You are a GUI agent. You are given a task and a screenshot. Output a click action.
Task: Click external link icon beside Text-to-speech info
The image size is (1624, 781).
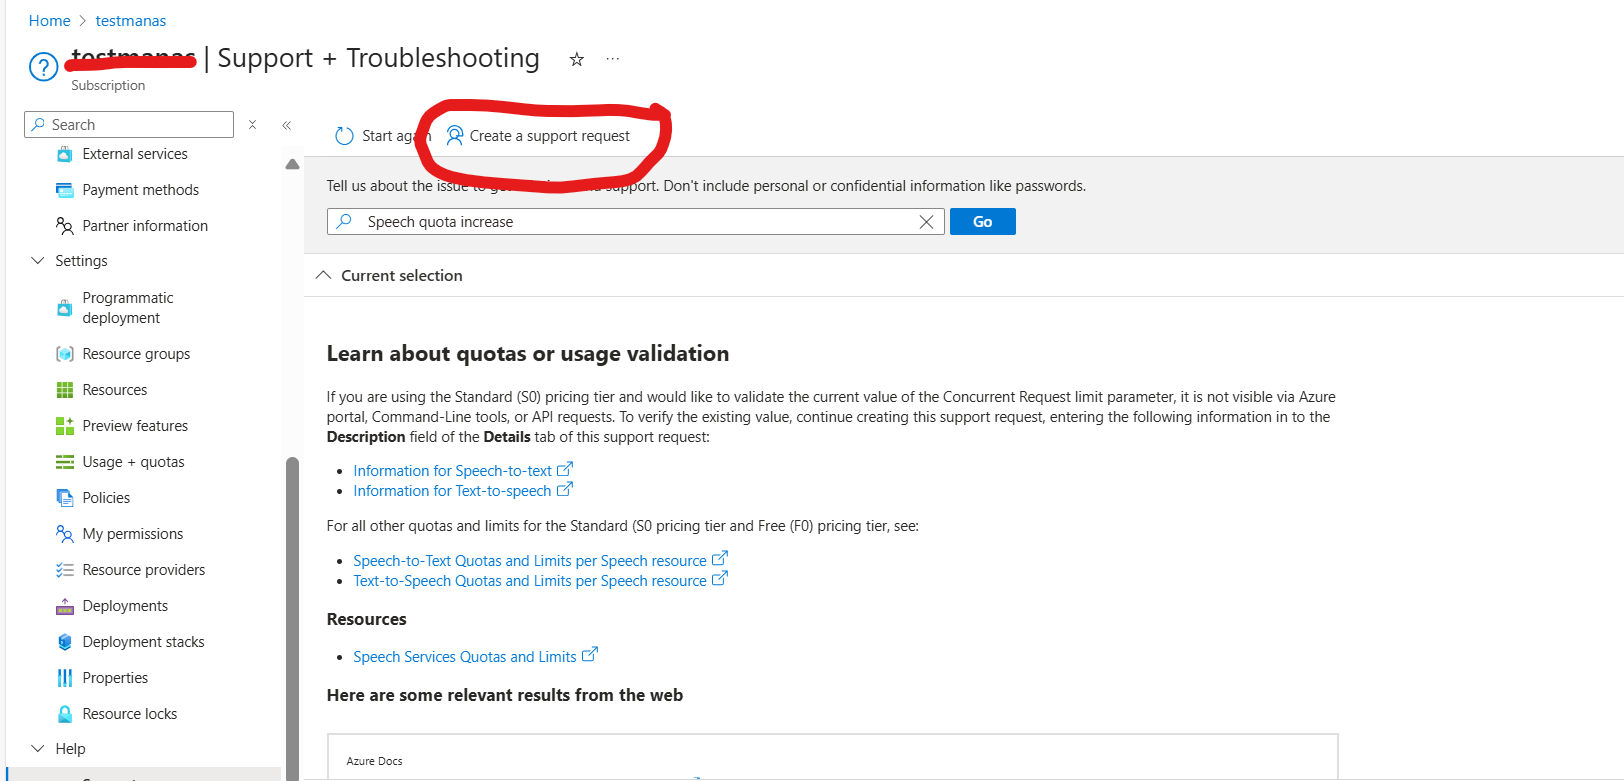[565, 489]
